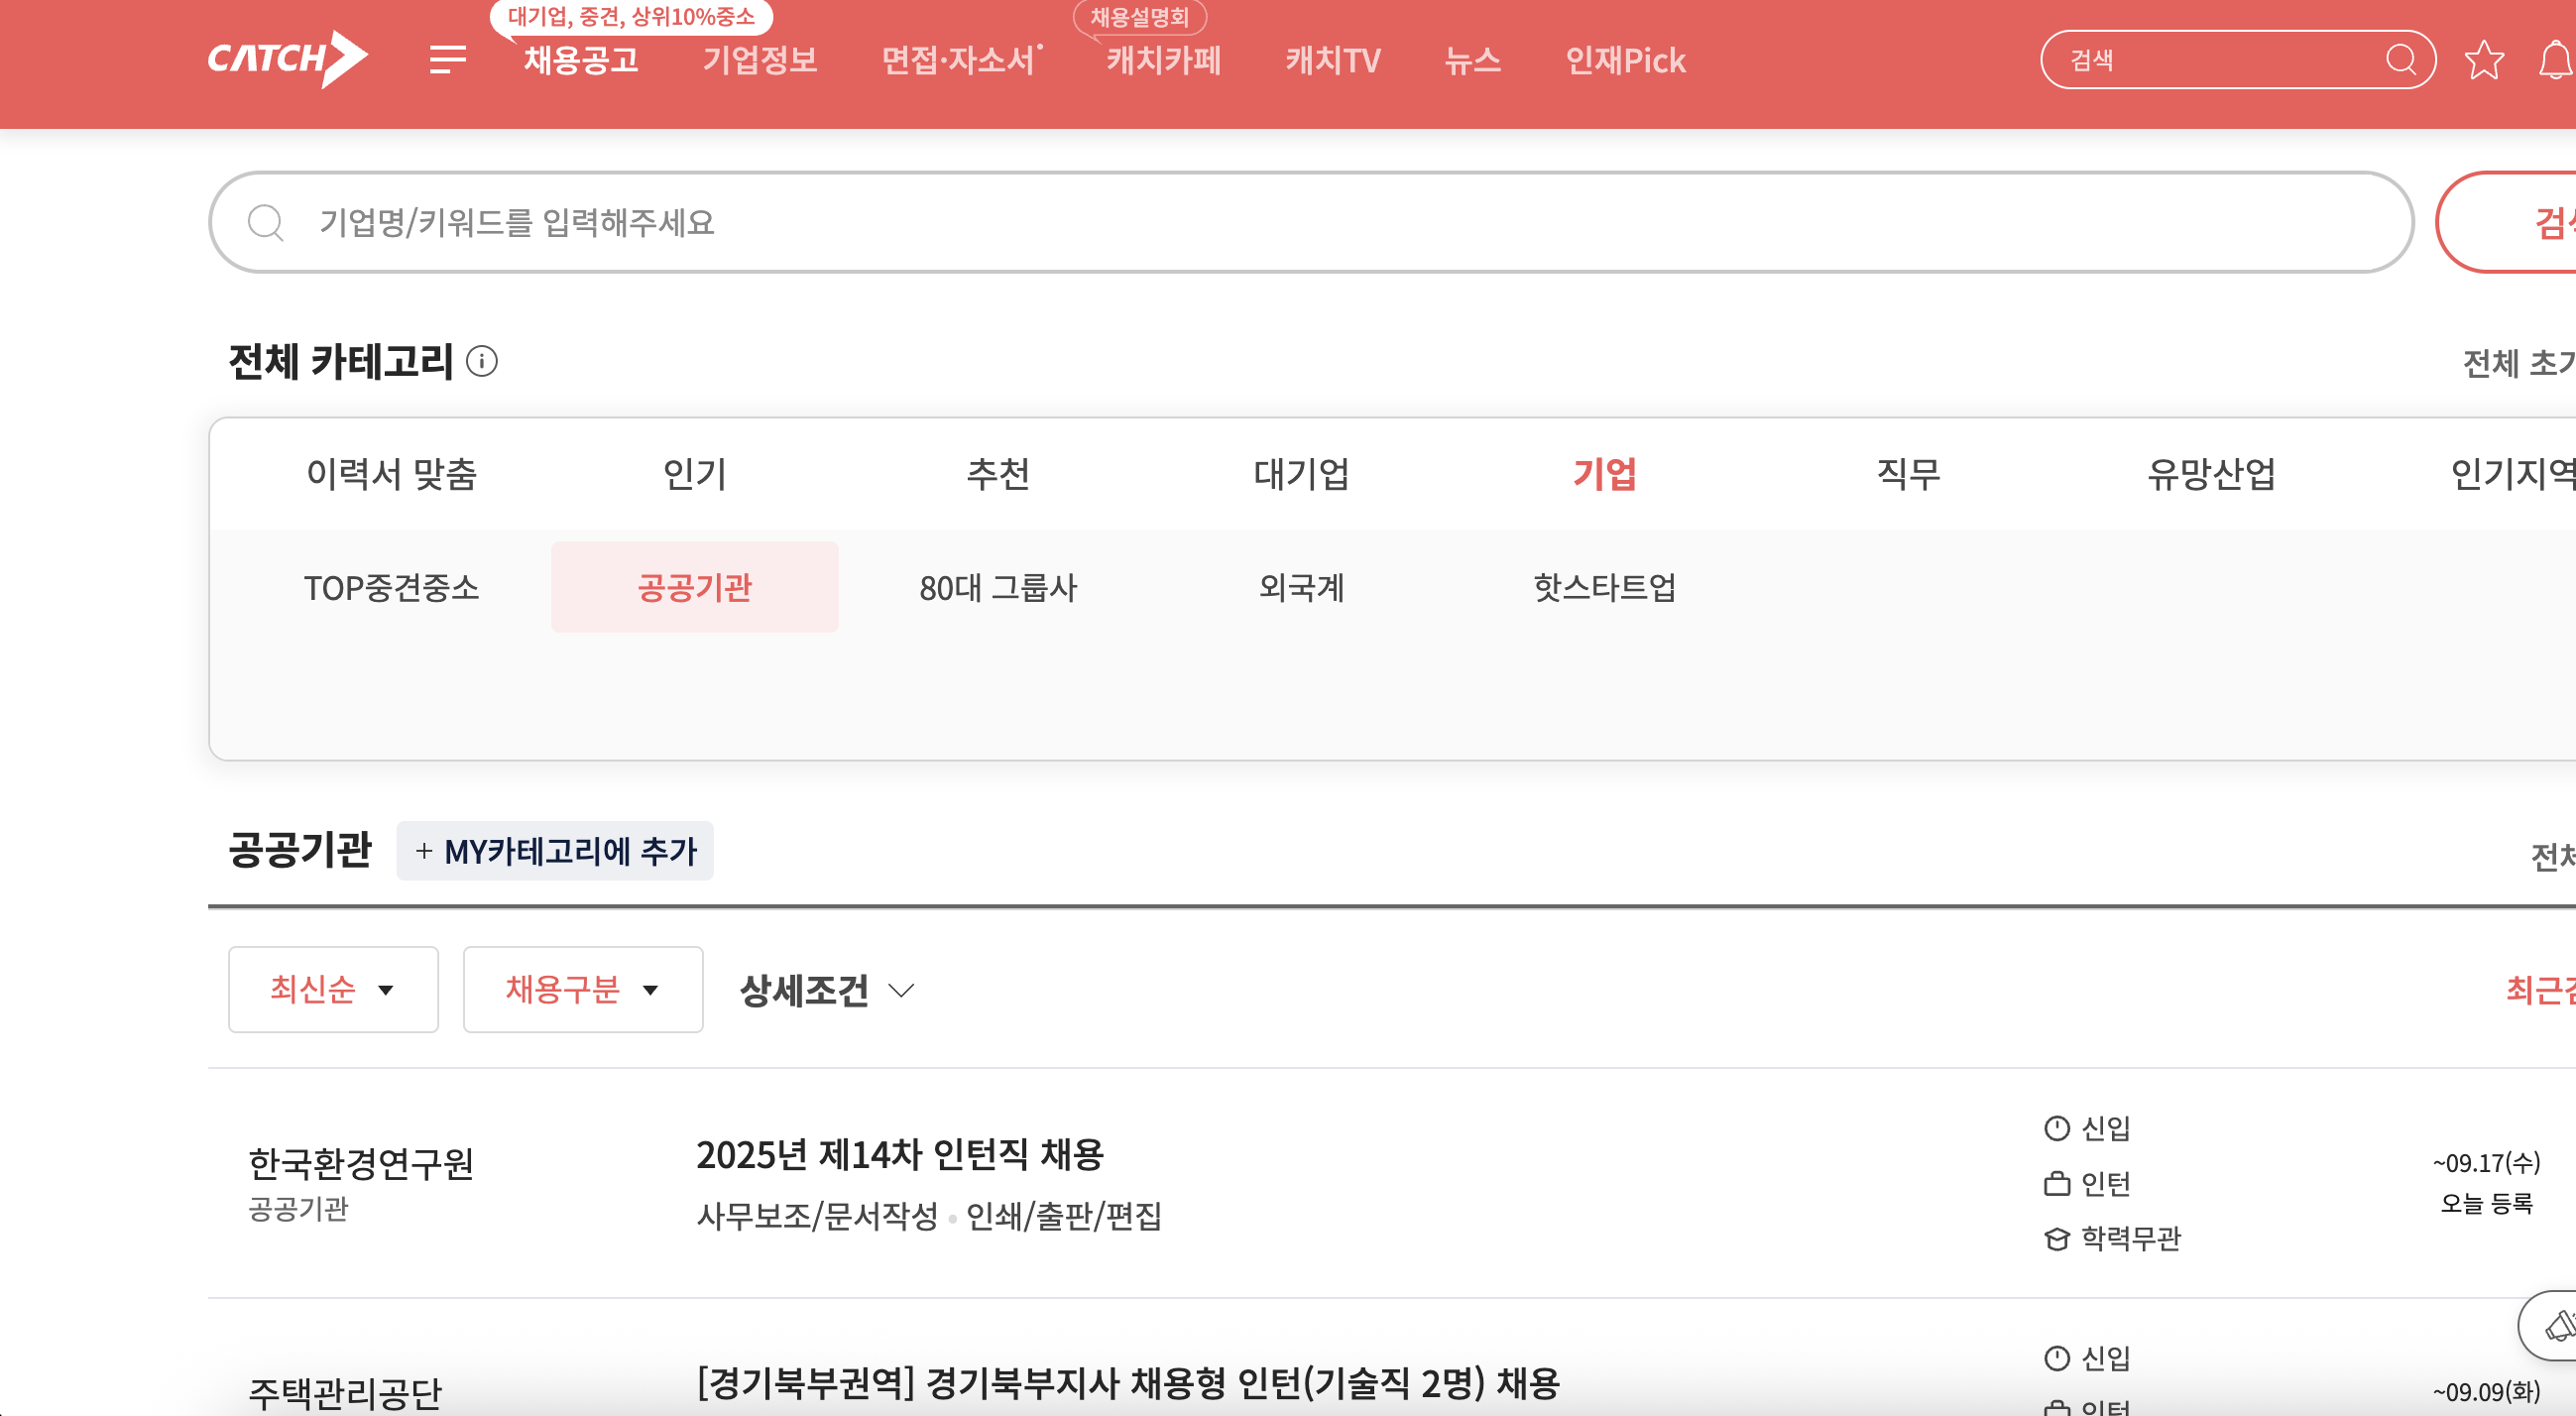This screenshot has height=1416, width=2576.
Task: Click the header search magnifier icon
Action: [x=2400, y=60]
